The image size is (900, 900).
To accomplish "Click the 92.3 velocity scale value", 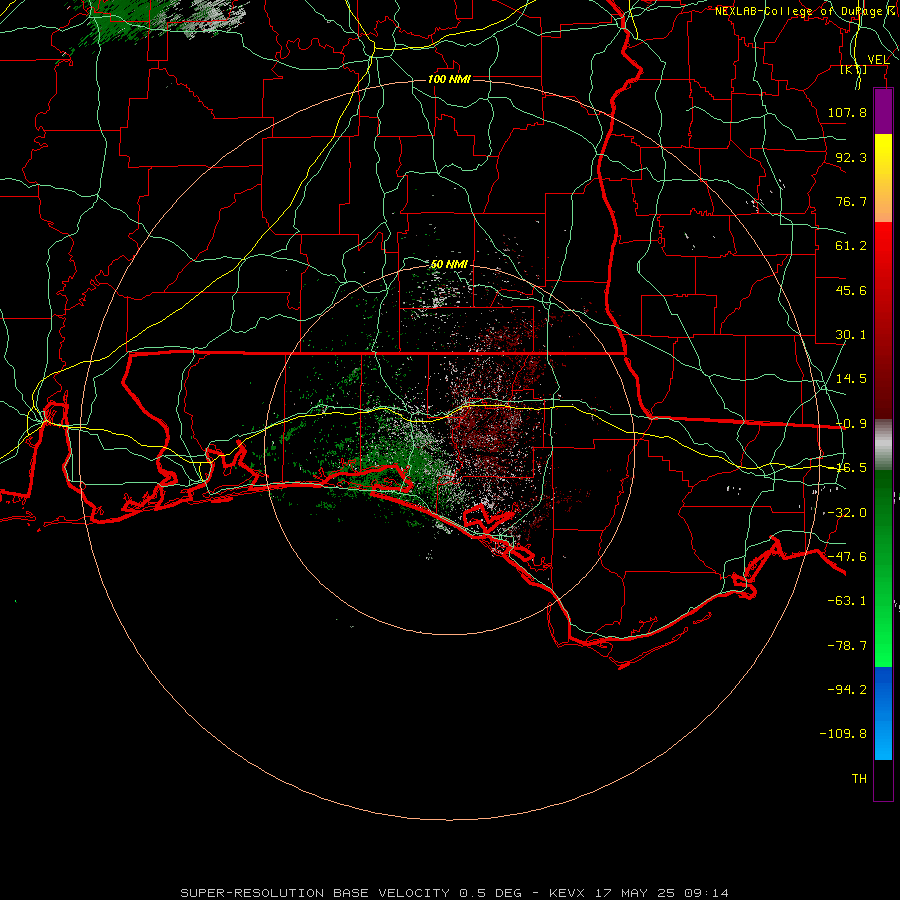I will 851,157.
